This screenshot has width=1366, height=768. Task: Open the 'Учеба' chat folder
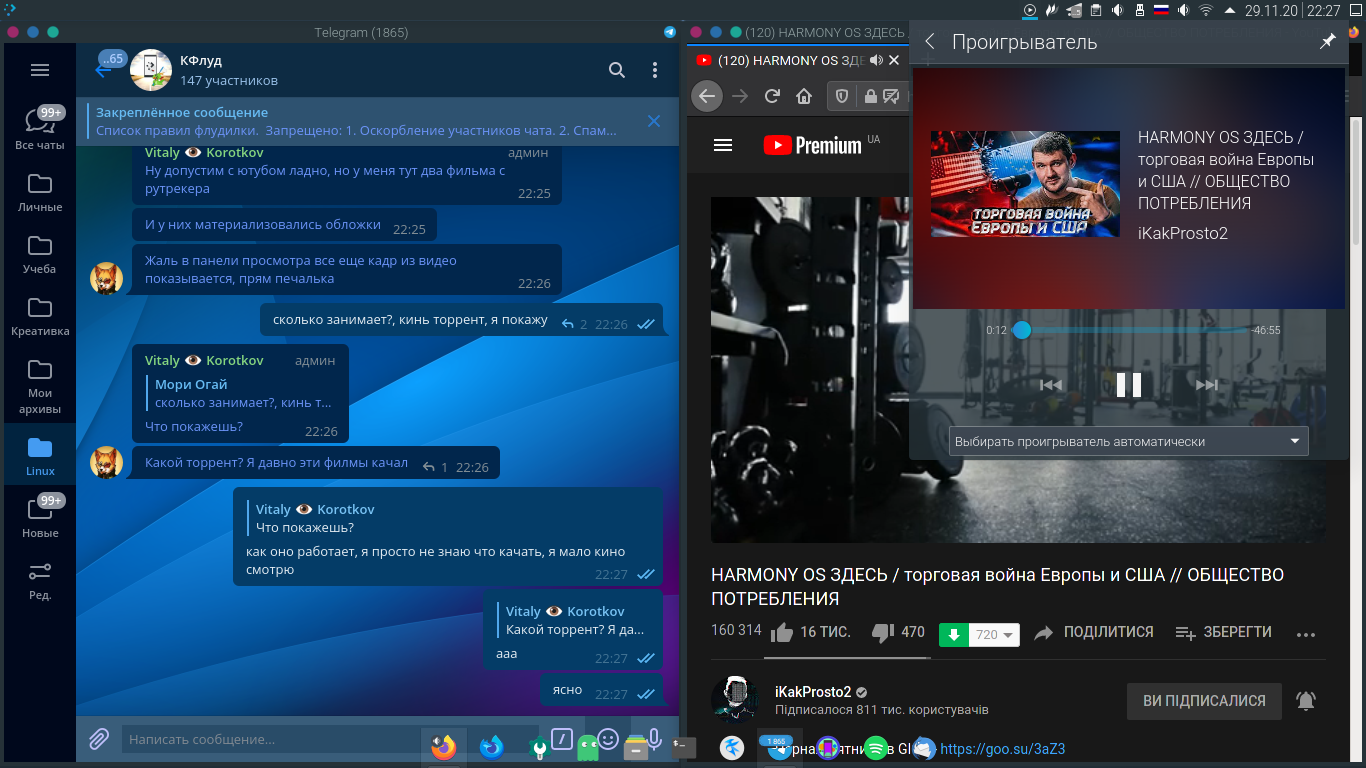(x=39, y=253)
